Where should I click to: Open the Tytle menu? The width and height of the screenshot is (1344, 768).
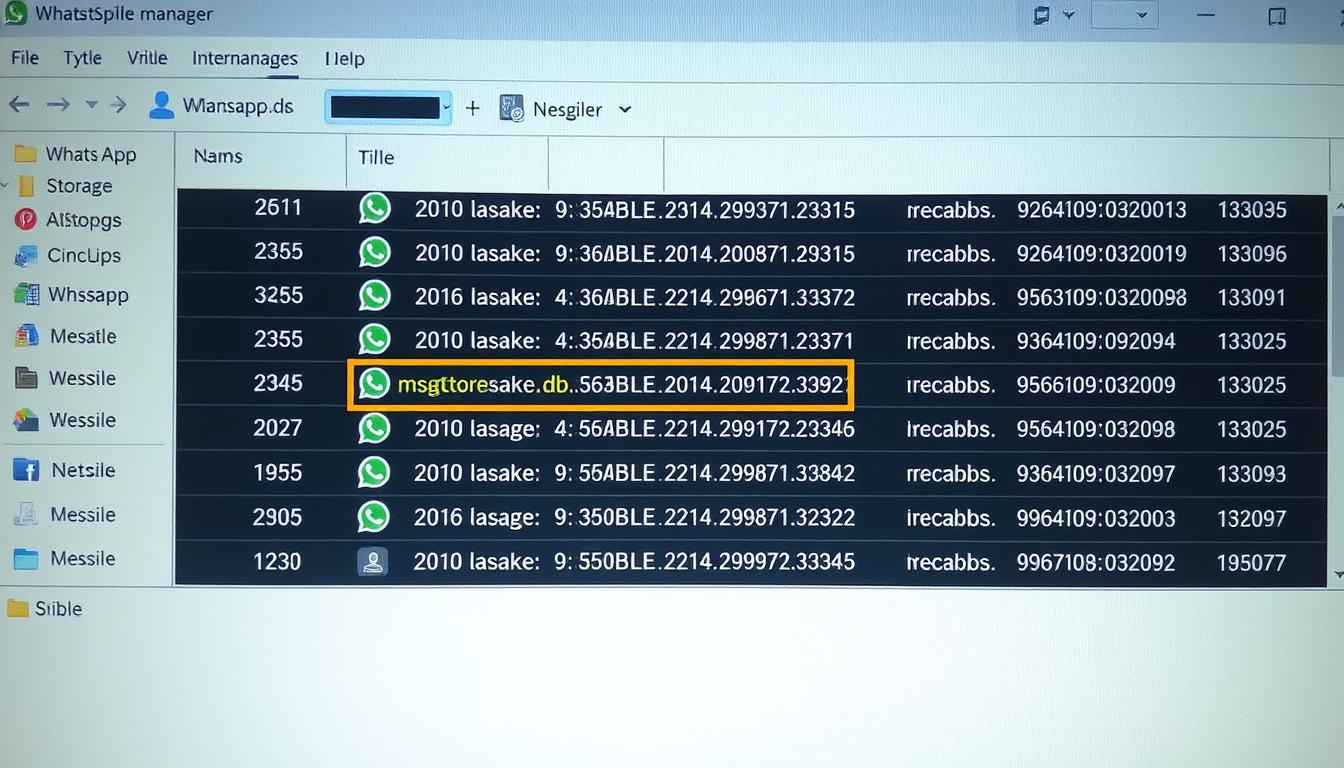pos(82,58)
